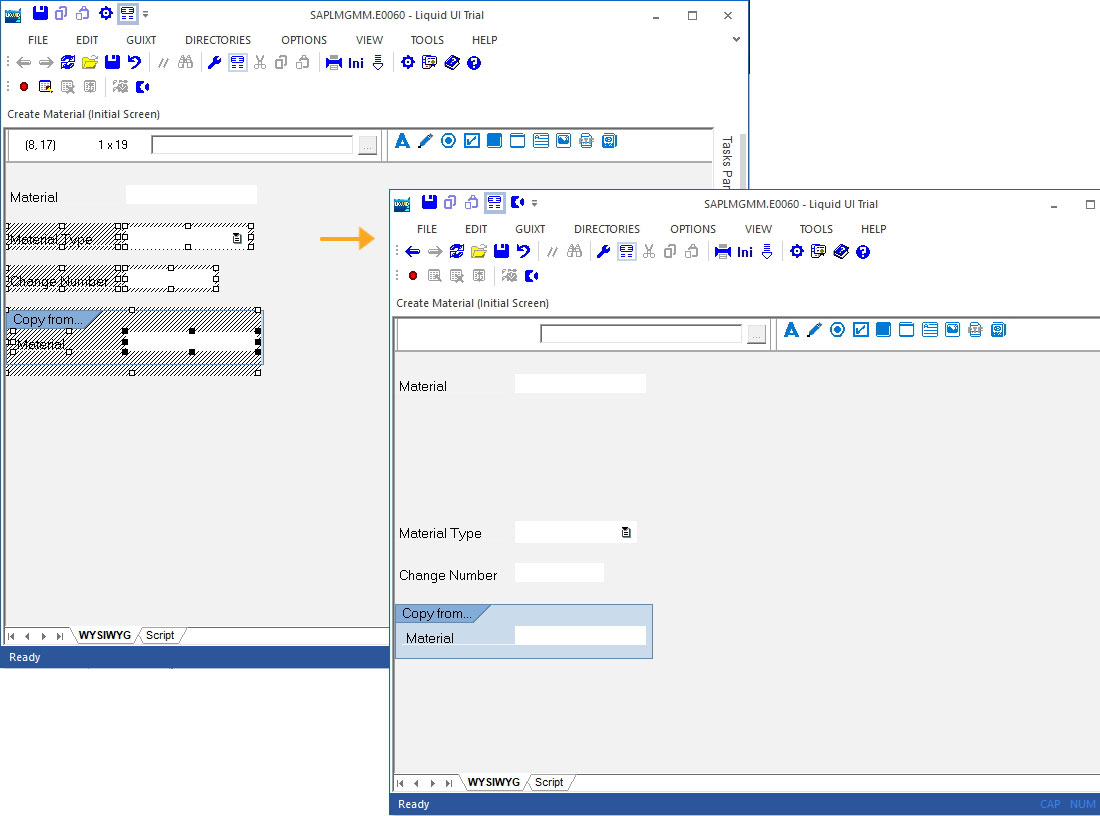Click the Change Number input field in the front window
Image resolution: width=1100 pixels, height=816 pixels.
click(x=559, y=573)
